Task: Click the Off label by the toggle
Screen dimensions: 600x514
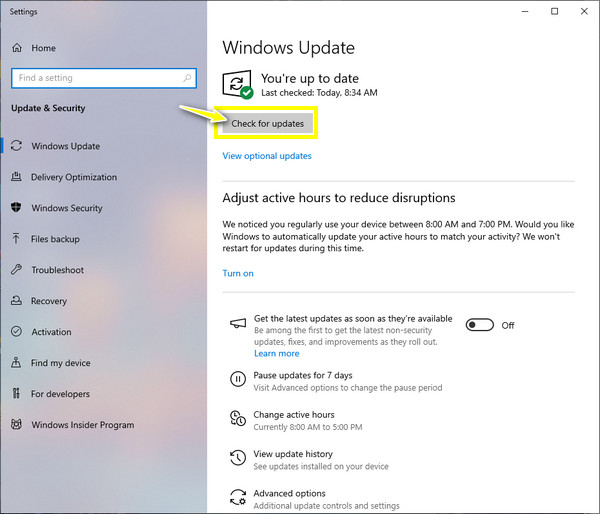Action: tap(508, 325)
